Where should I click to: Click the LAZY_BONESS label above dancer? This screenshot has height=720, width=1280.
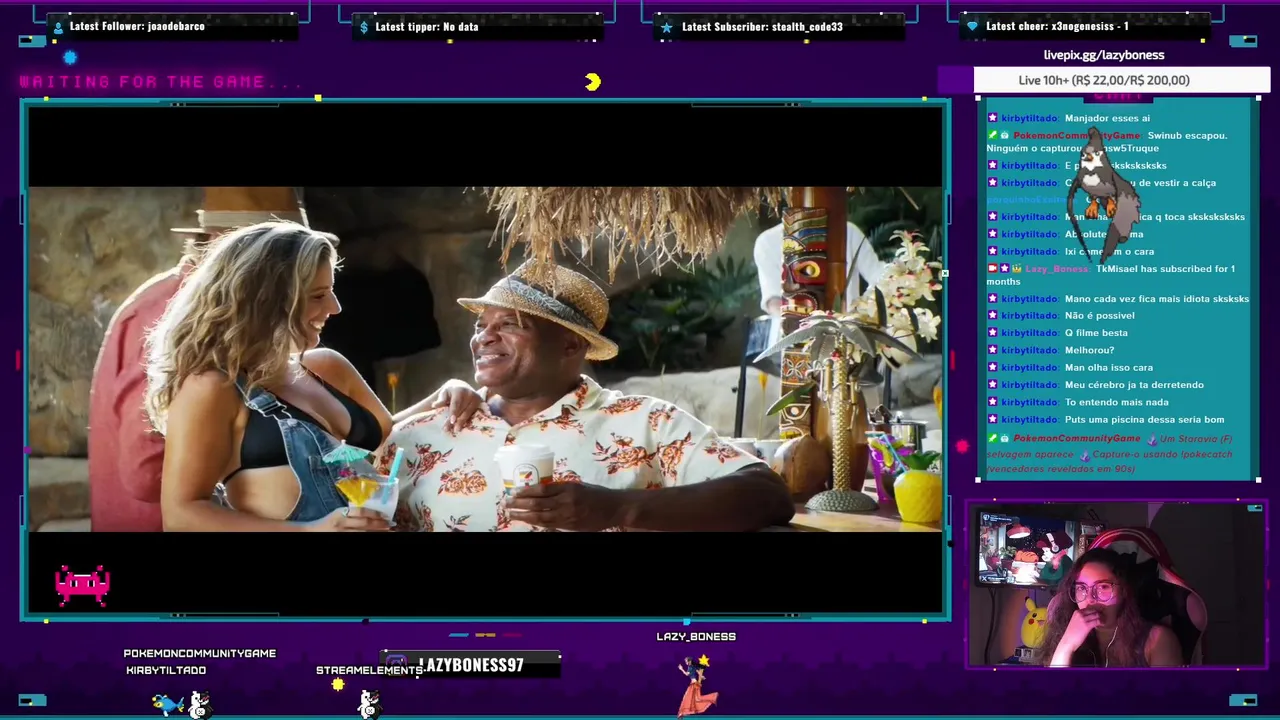tap(696, 636)
